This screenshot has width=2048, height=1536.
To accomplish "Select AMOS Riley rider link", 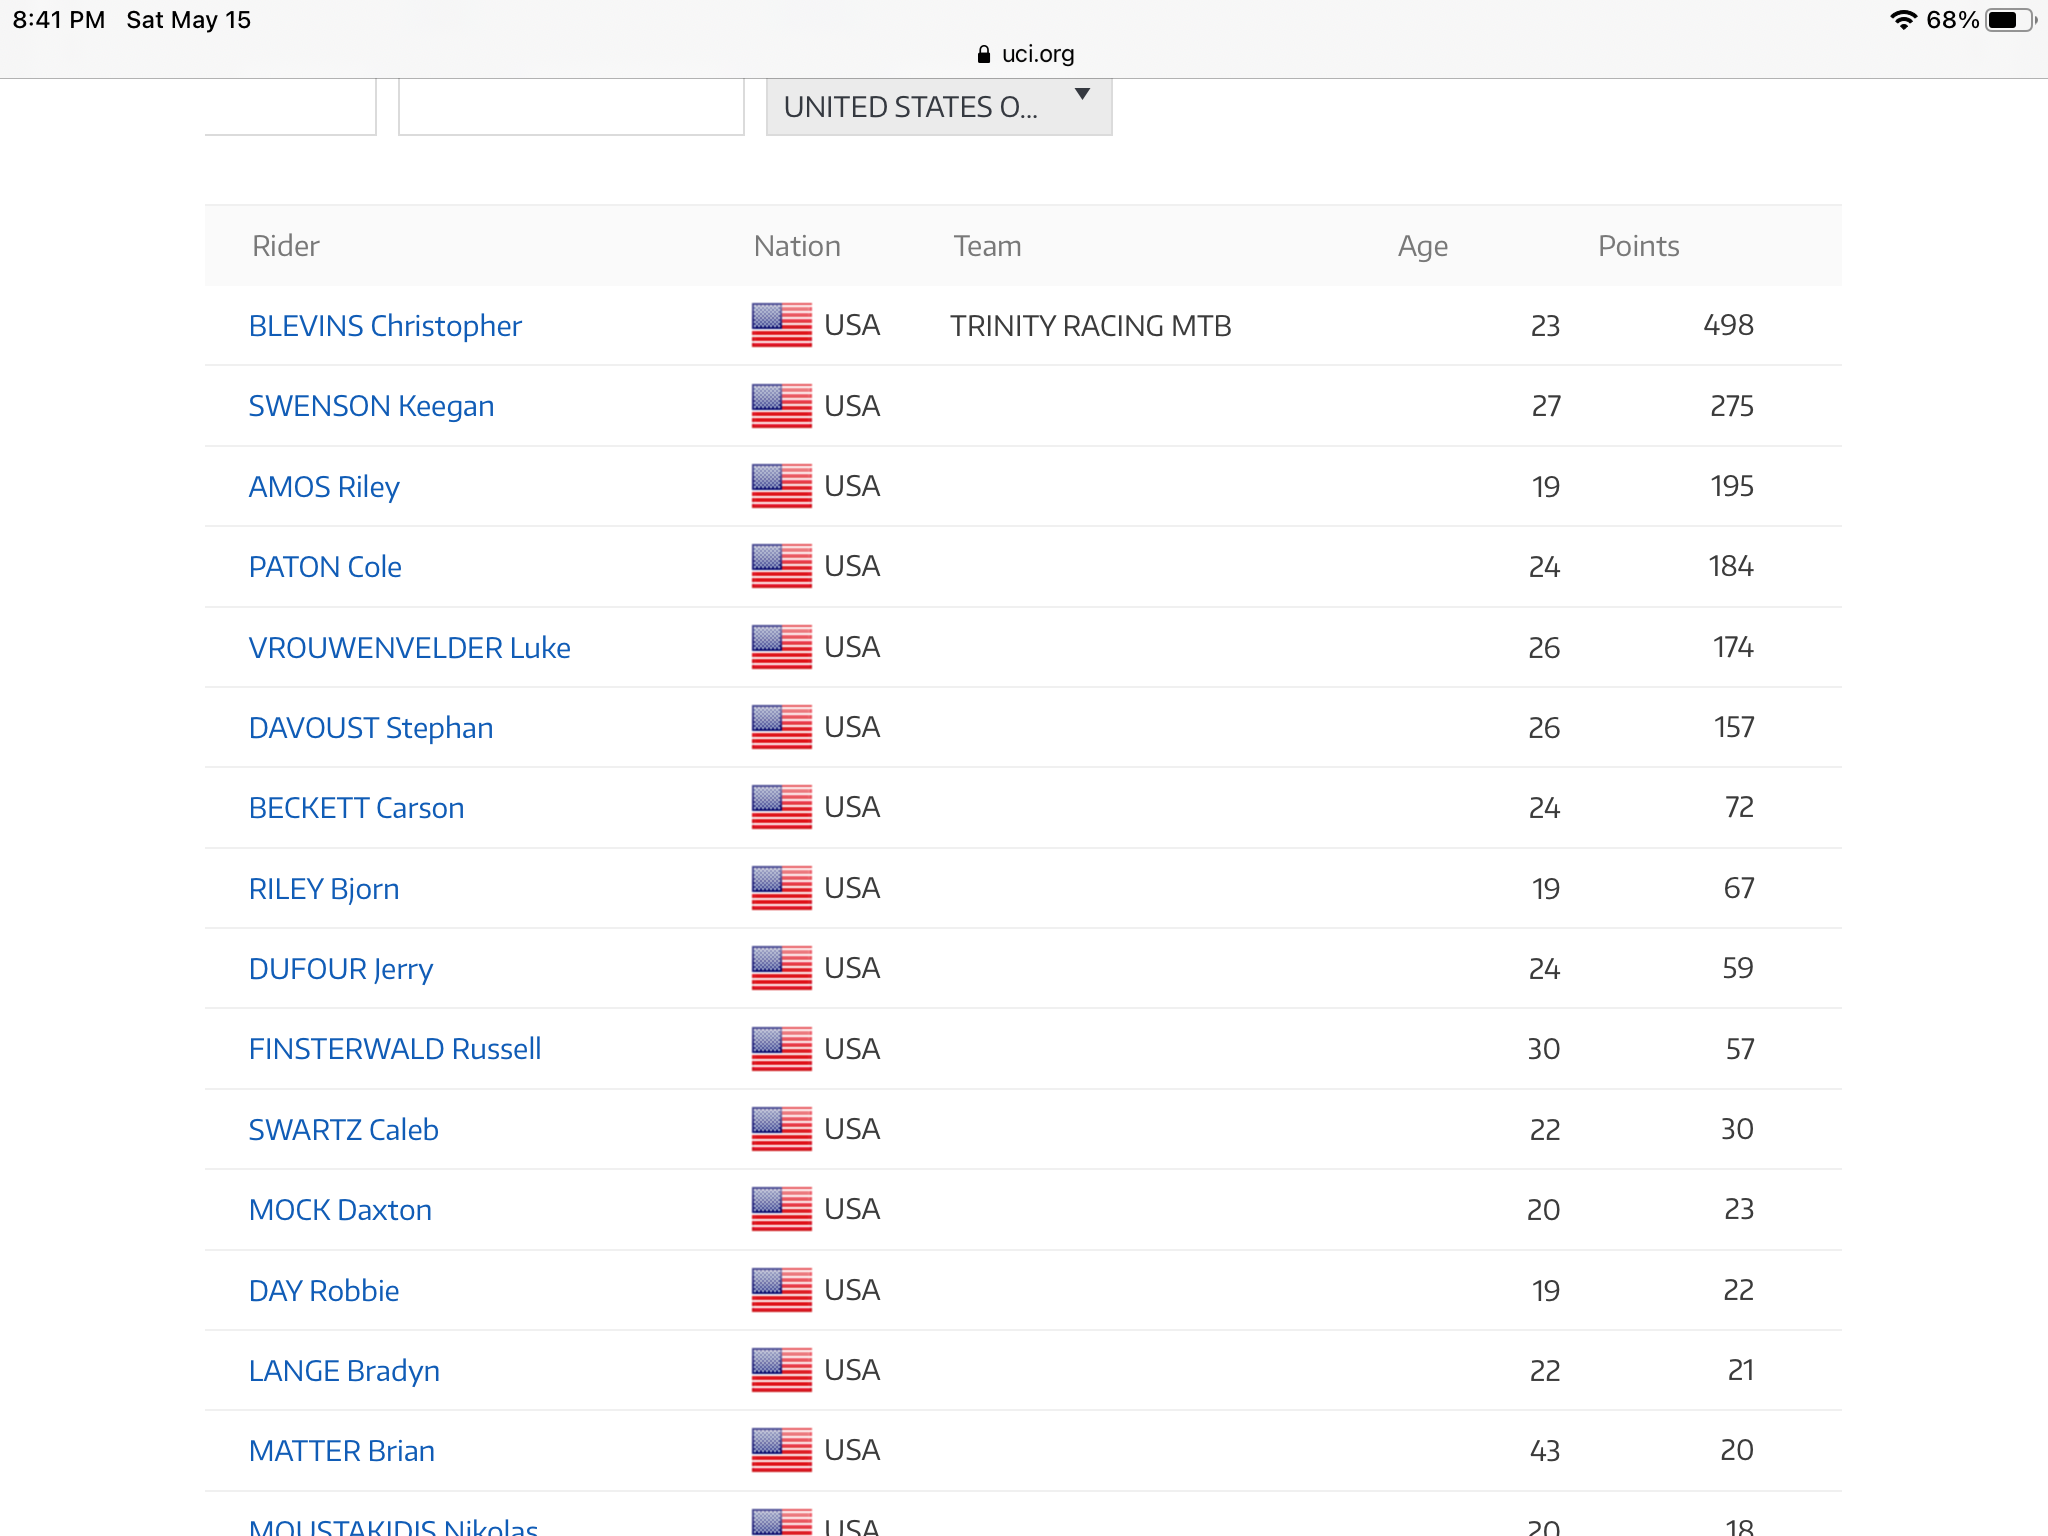I will (324, 487).
